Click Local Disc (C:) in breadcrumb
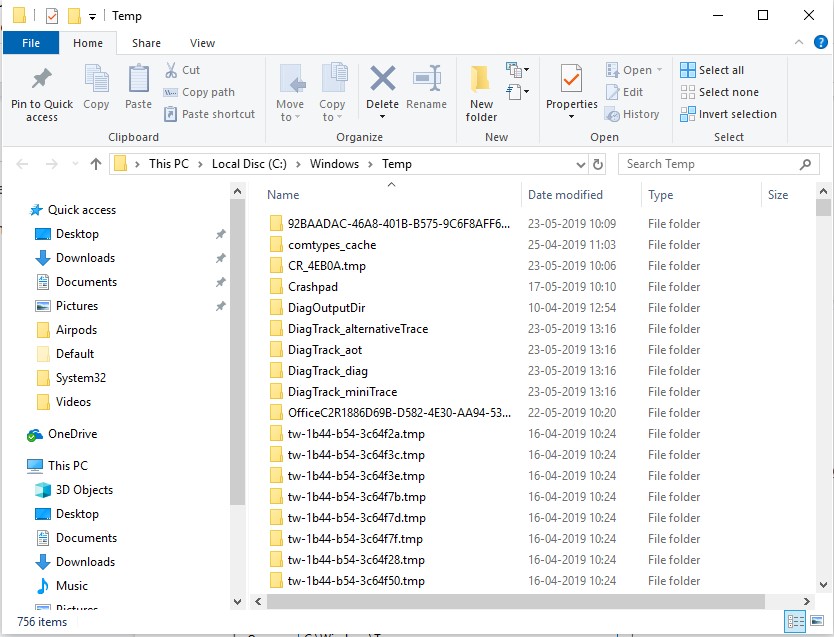Viewport: 834px width, 637px height. pos(249,164)
